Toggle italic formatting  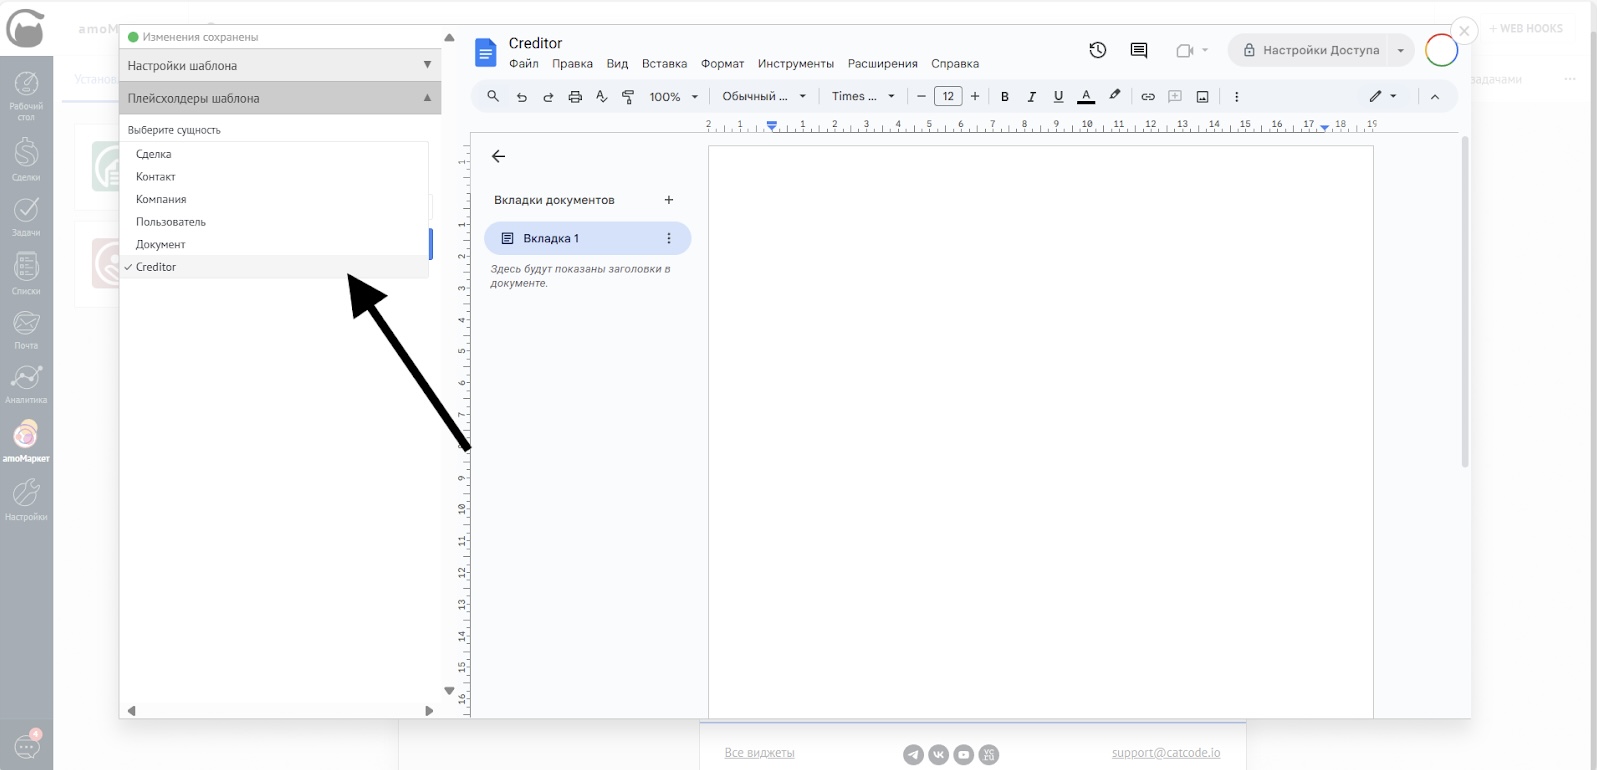[x=1031, y=97]
